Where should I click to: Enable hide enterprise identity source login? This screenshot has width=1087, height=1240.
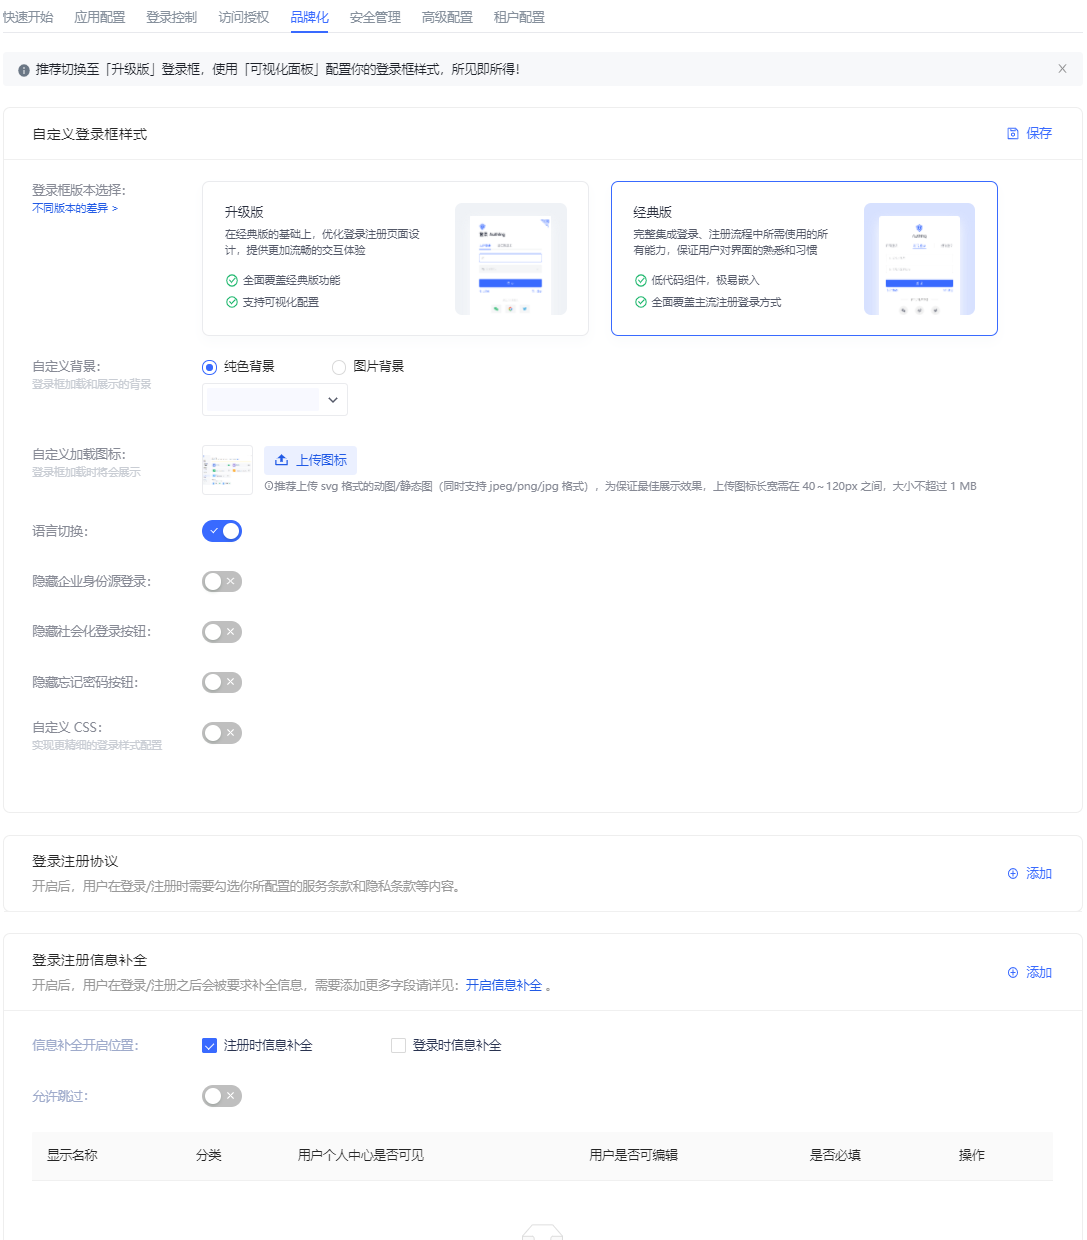tap(222, 581)
